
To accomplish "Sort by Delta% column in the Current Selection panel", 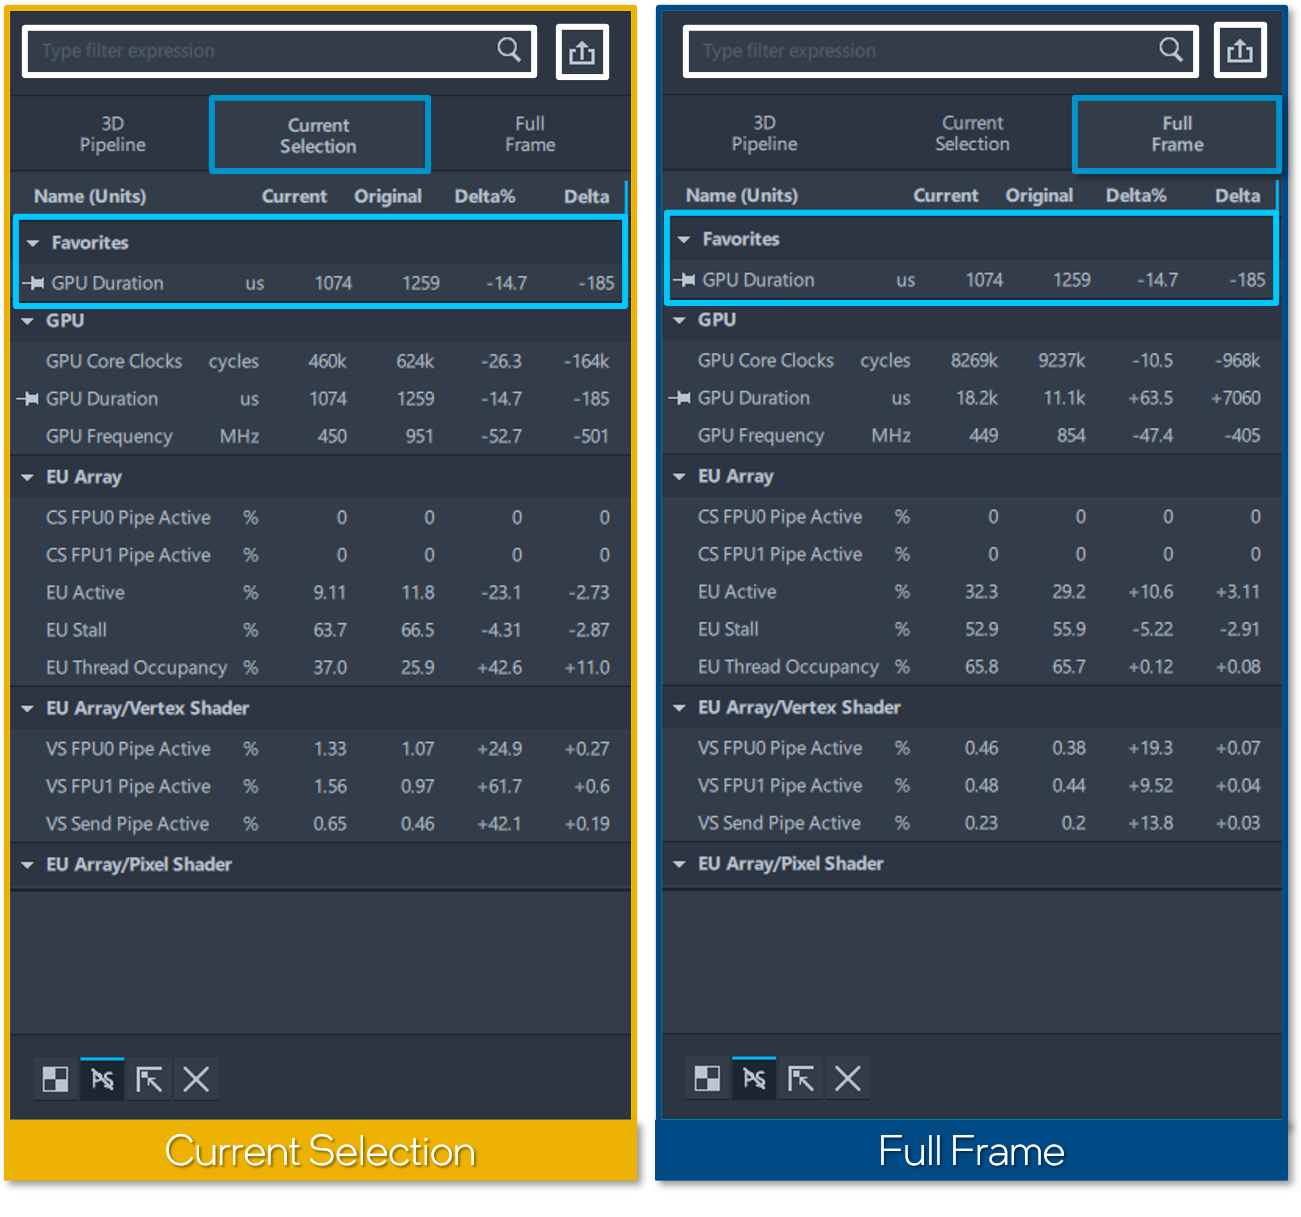I will pos(485,197).
